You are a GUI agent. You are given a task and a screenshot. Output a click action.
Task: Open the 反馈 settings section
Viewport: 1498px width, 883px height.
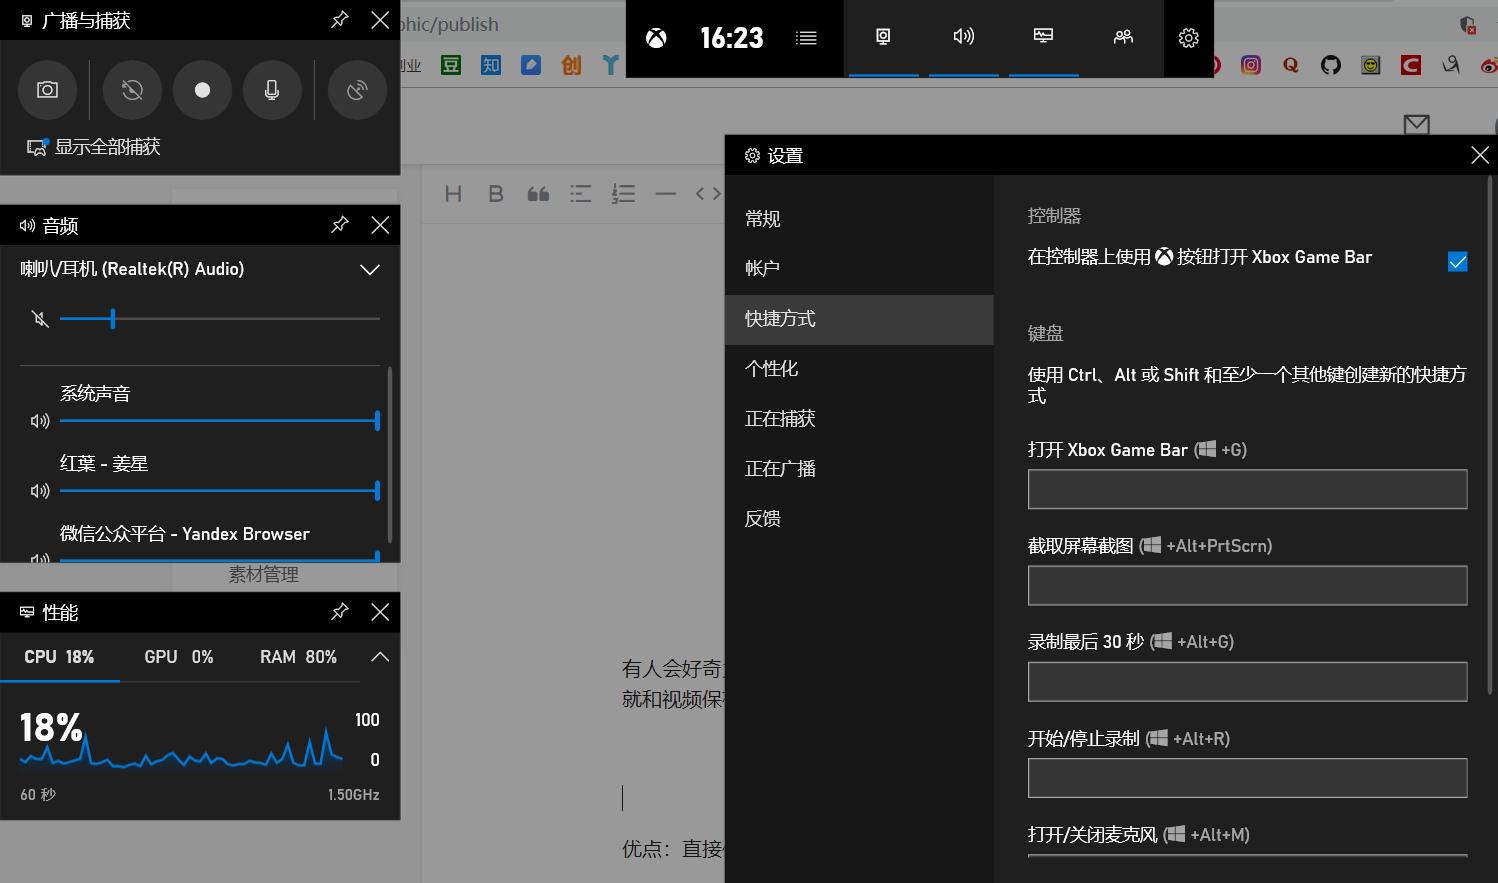(762, 518)
